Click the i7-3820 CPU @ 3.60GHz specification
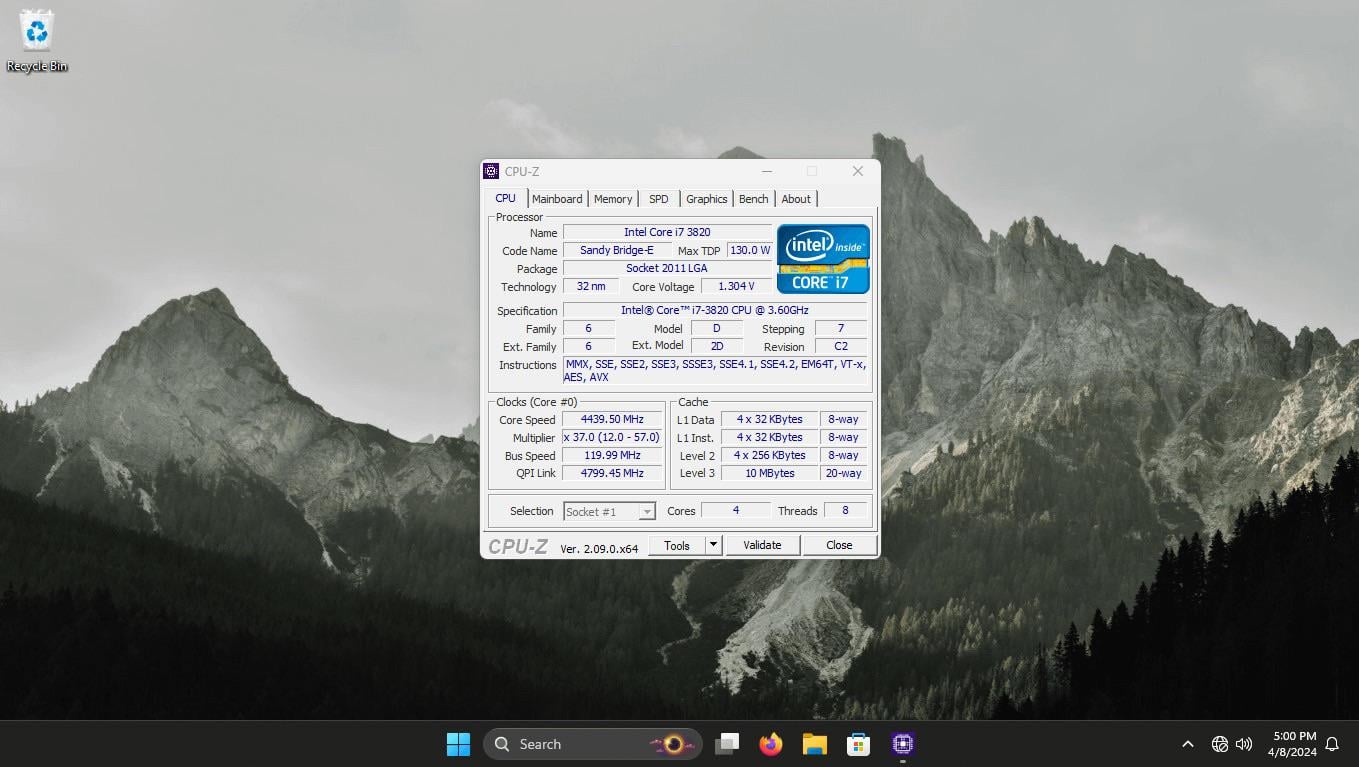Viewport: 1359px width, 767px height. (x=715, y=310)
